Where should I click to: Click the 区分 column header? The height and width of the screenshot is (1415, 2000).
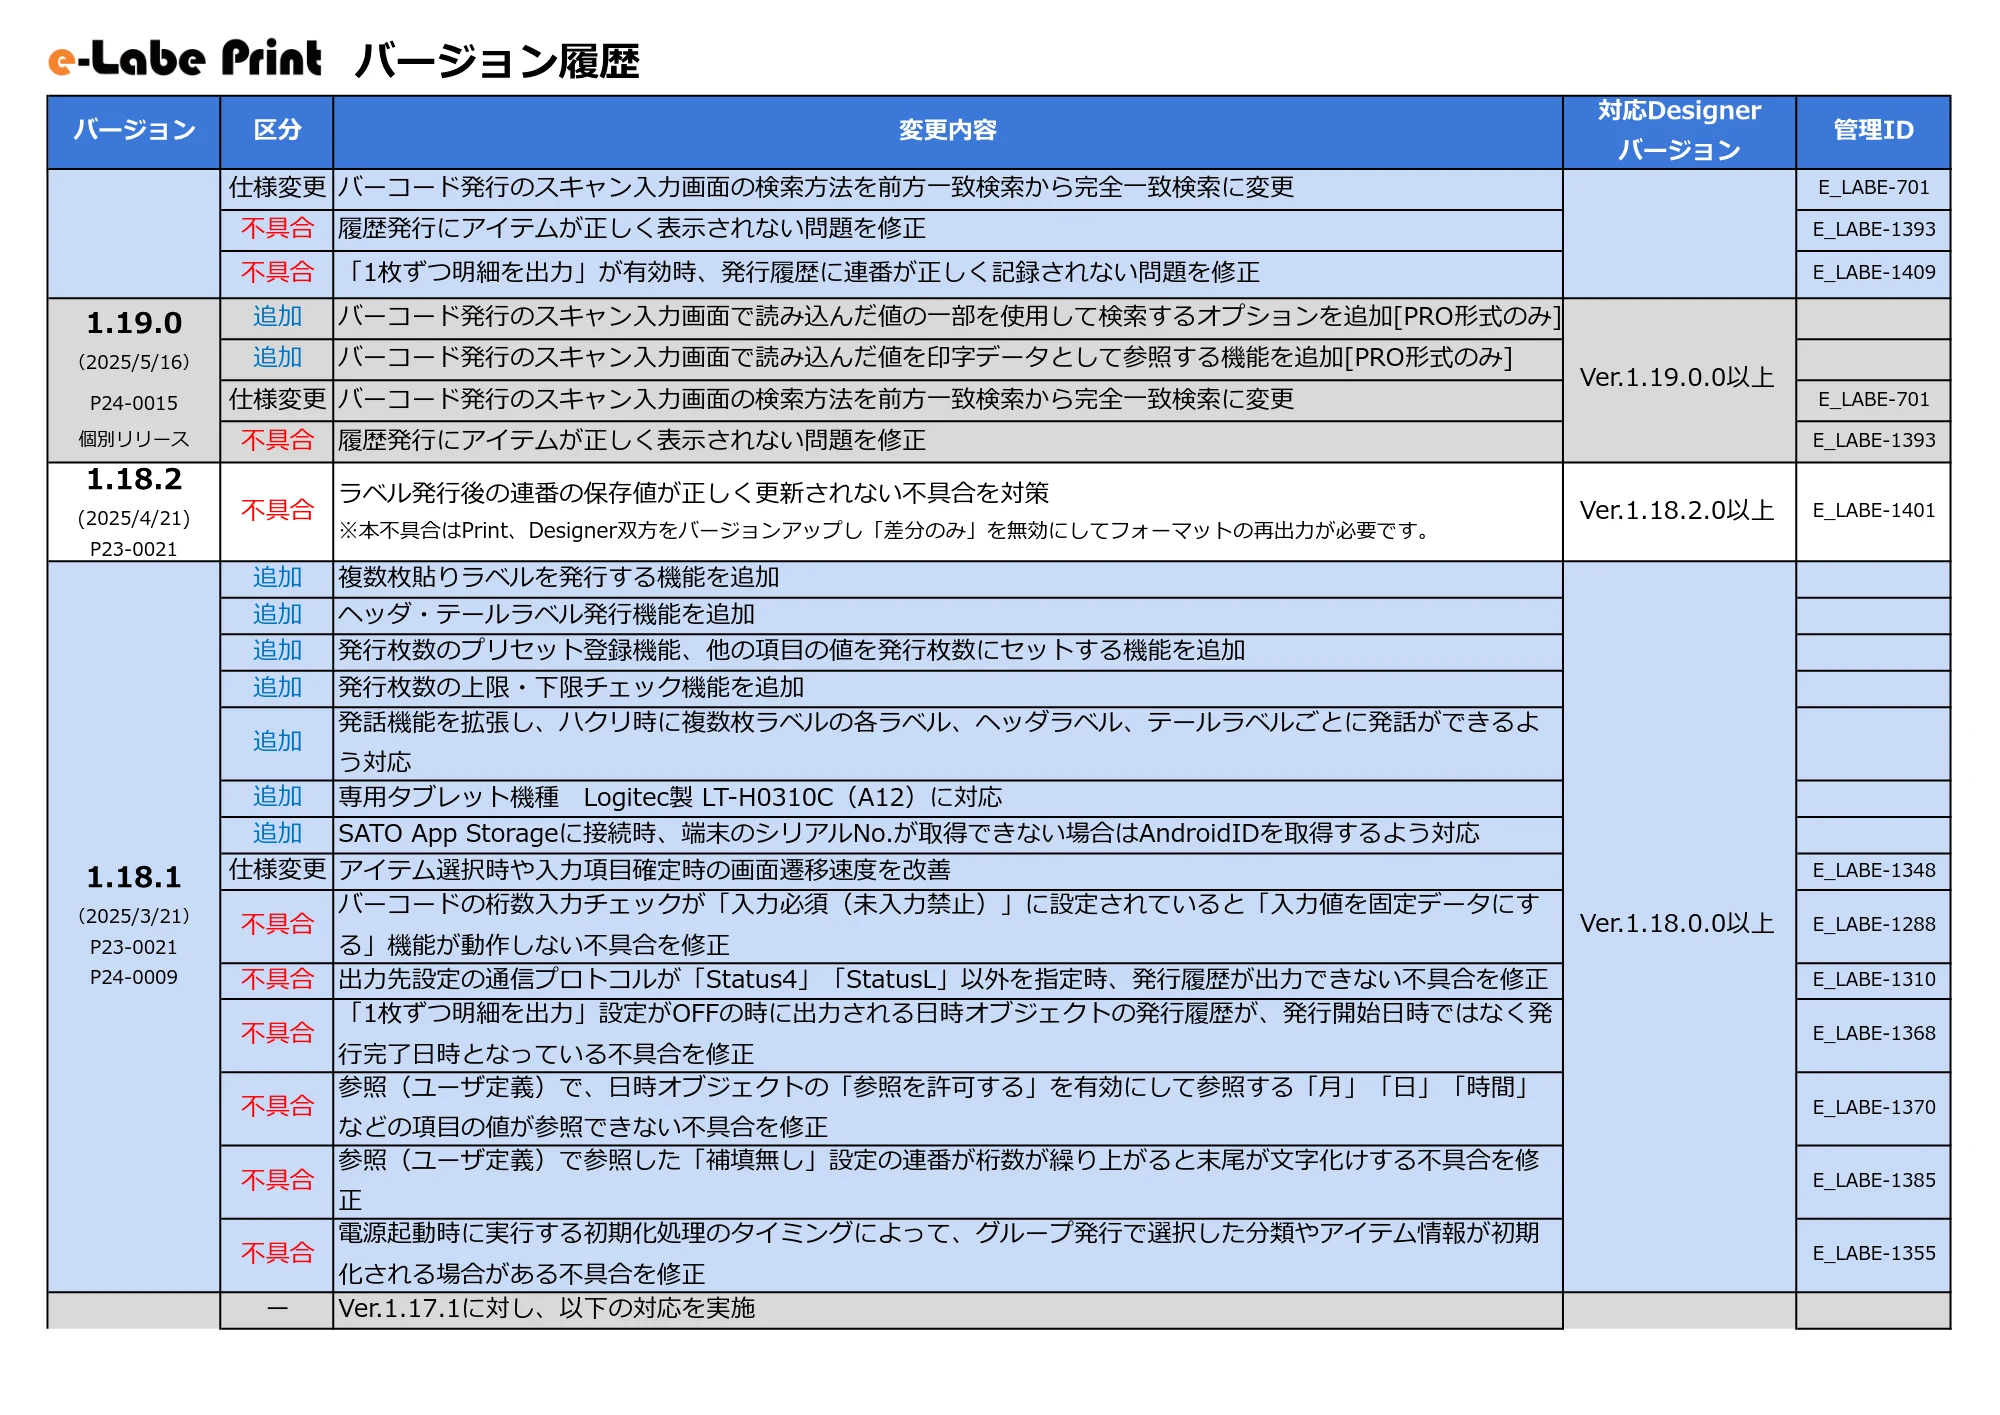pos(277,131)
